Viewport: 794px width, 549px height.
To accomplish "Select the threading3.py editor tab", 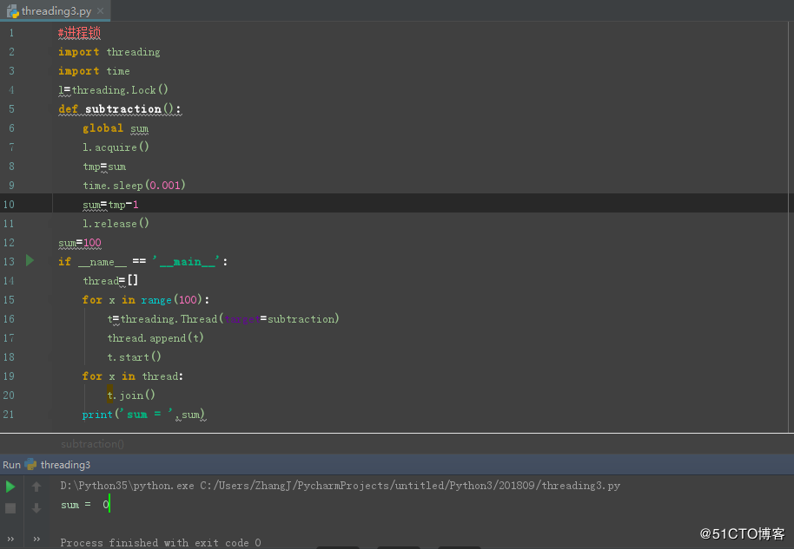I will [x=55, y=11].
